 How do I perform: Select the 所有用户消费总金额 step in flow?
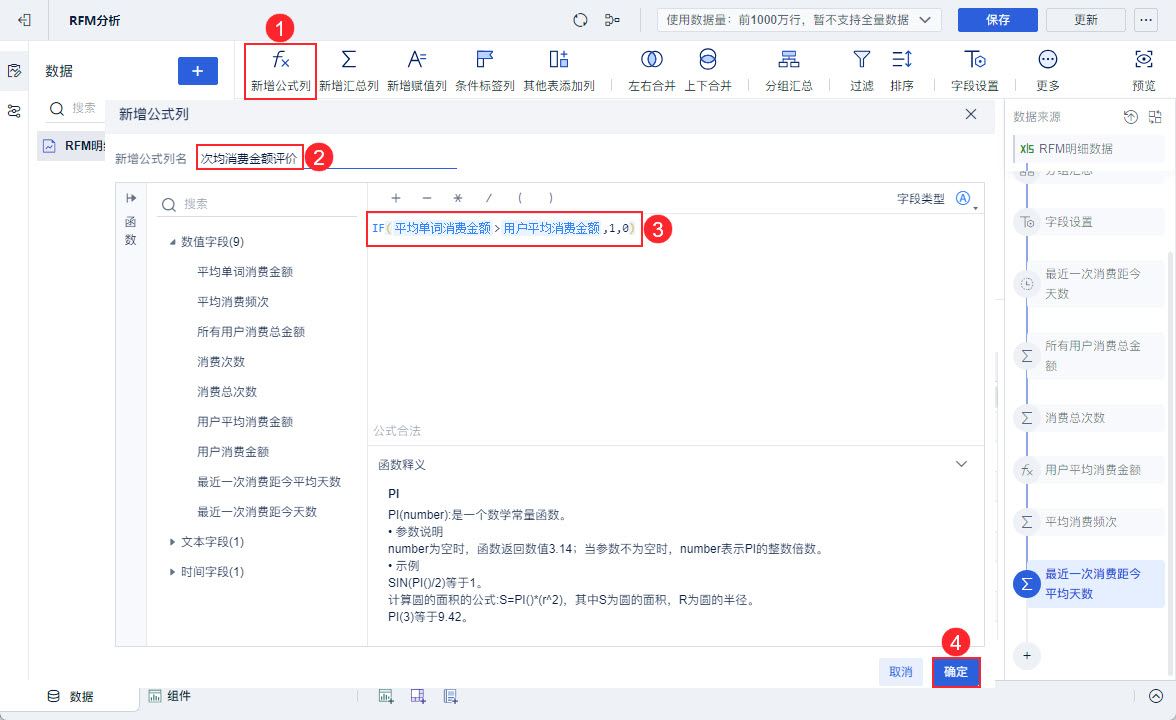1090,356
